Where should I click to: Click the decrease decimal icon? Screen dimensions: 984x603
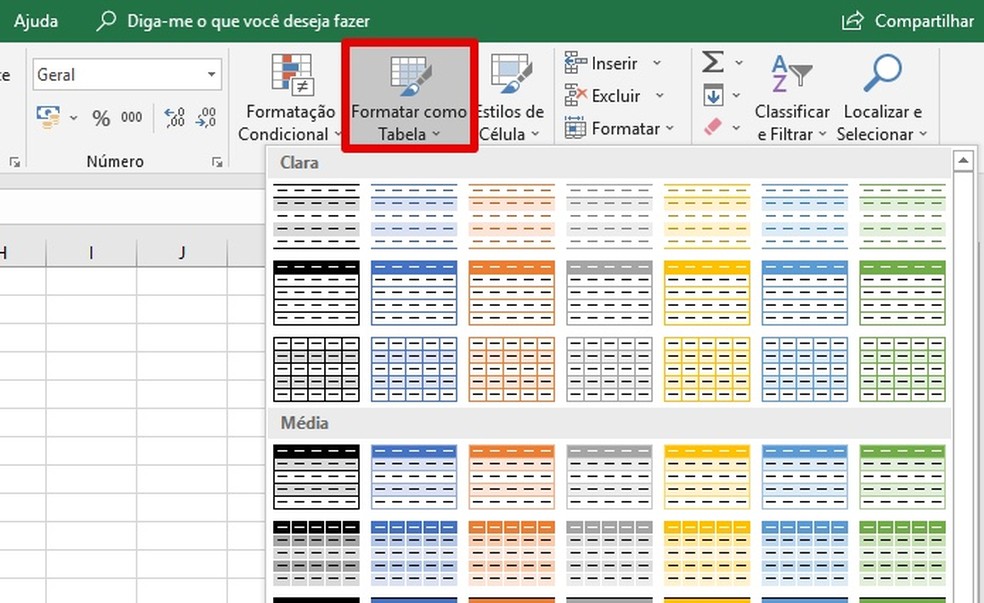[205, 117]
